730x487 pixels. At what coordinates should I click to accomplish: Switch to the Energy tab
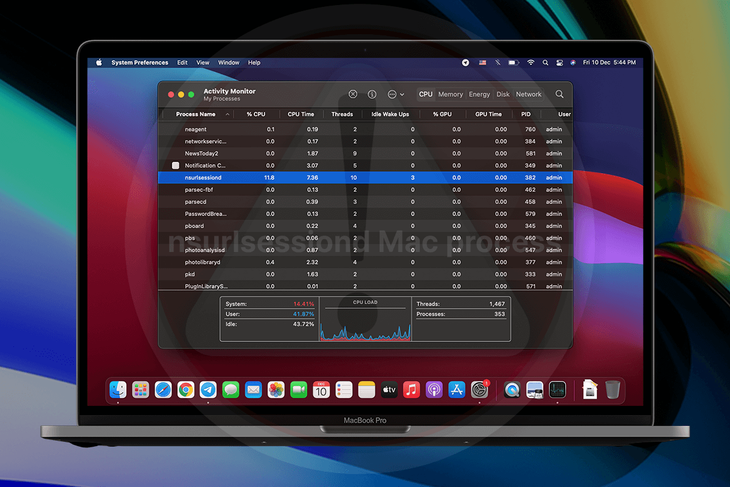tap(479, 94)
